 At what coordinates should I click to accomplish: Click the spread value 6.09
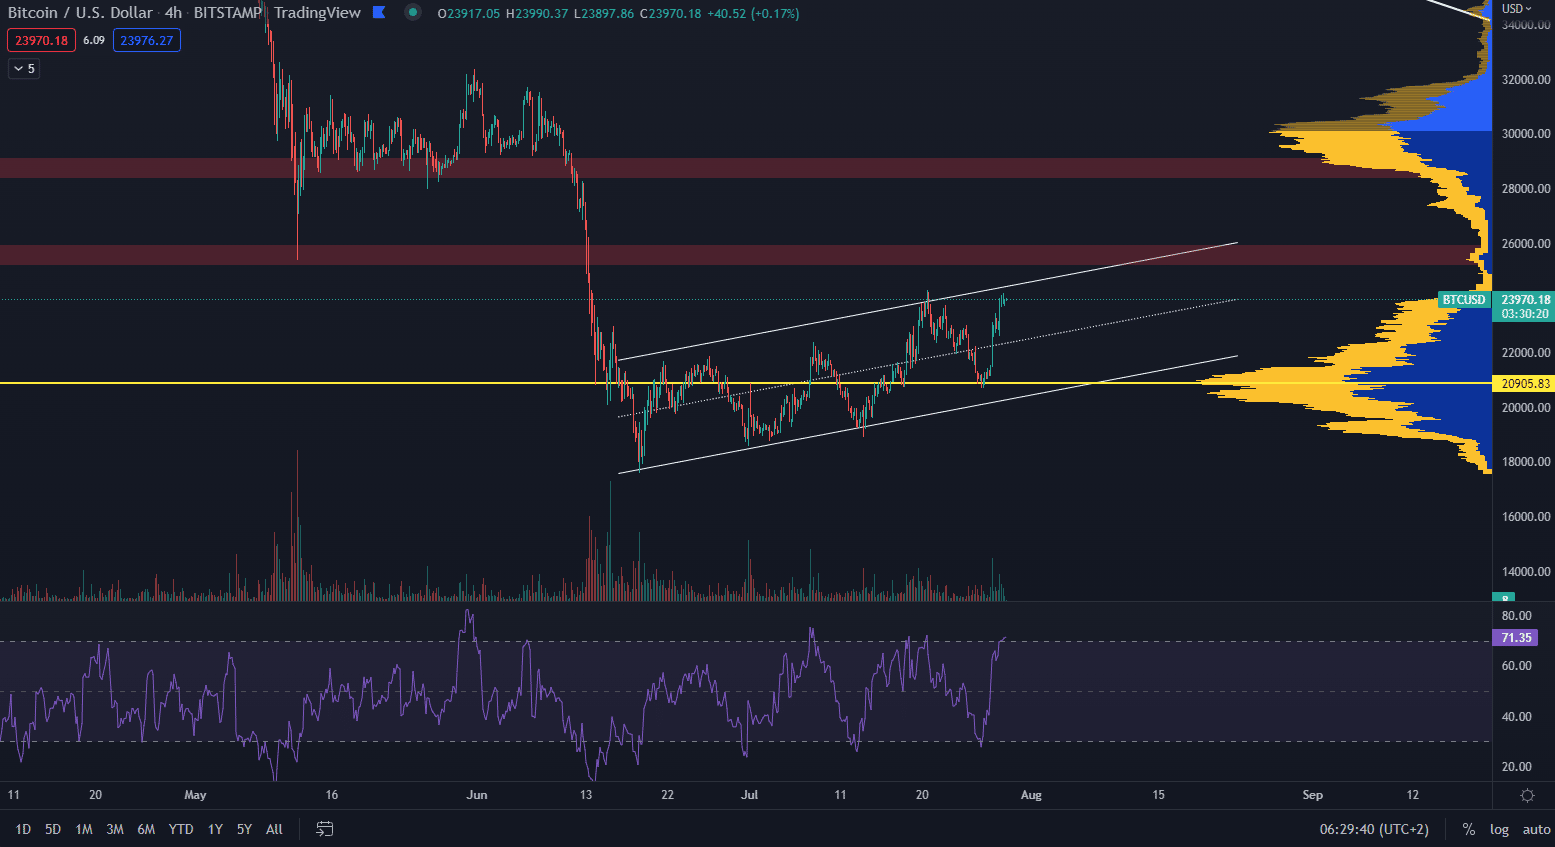[94, 40]
